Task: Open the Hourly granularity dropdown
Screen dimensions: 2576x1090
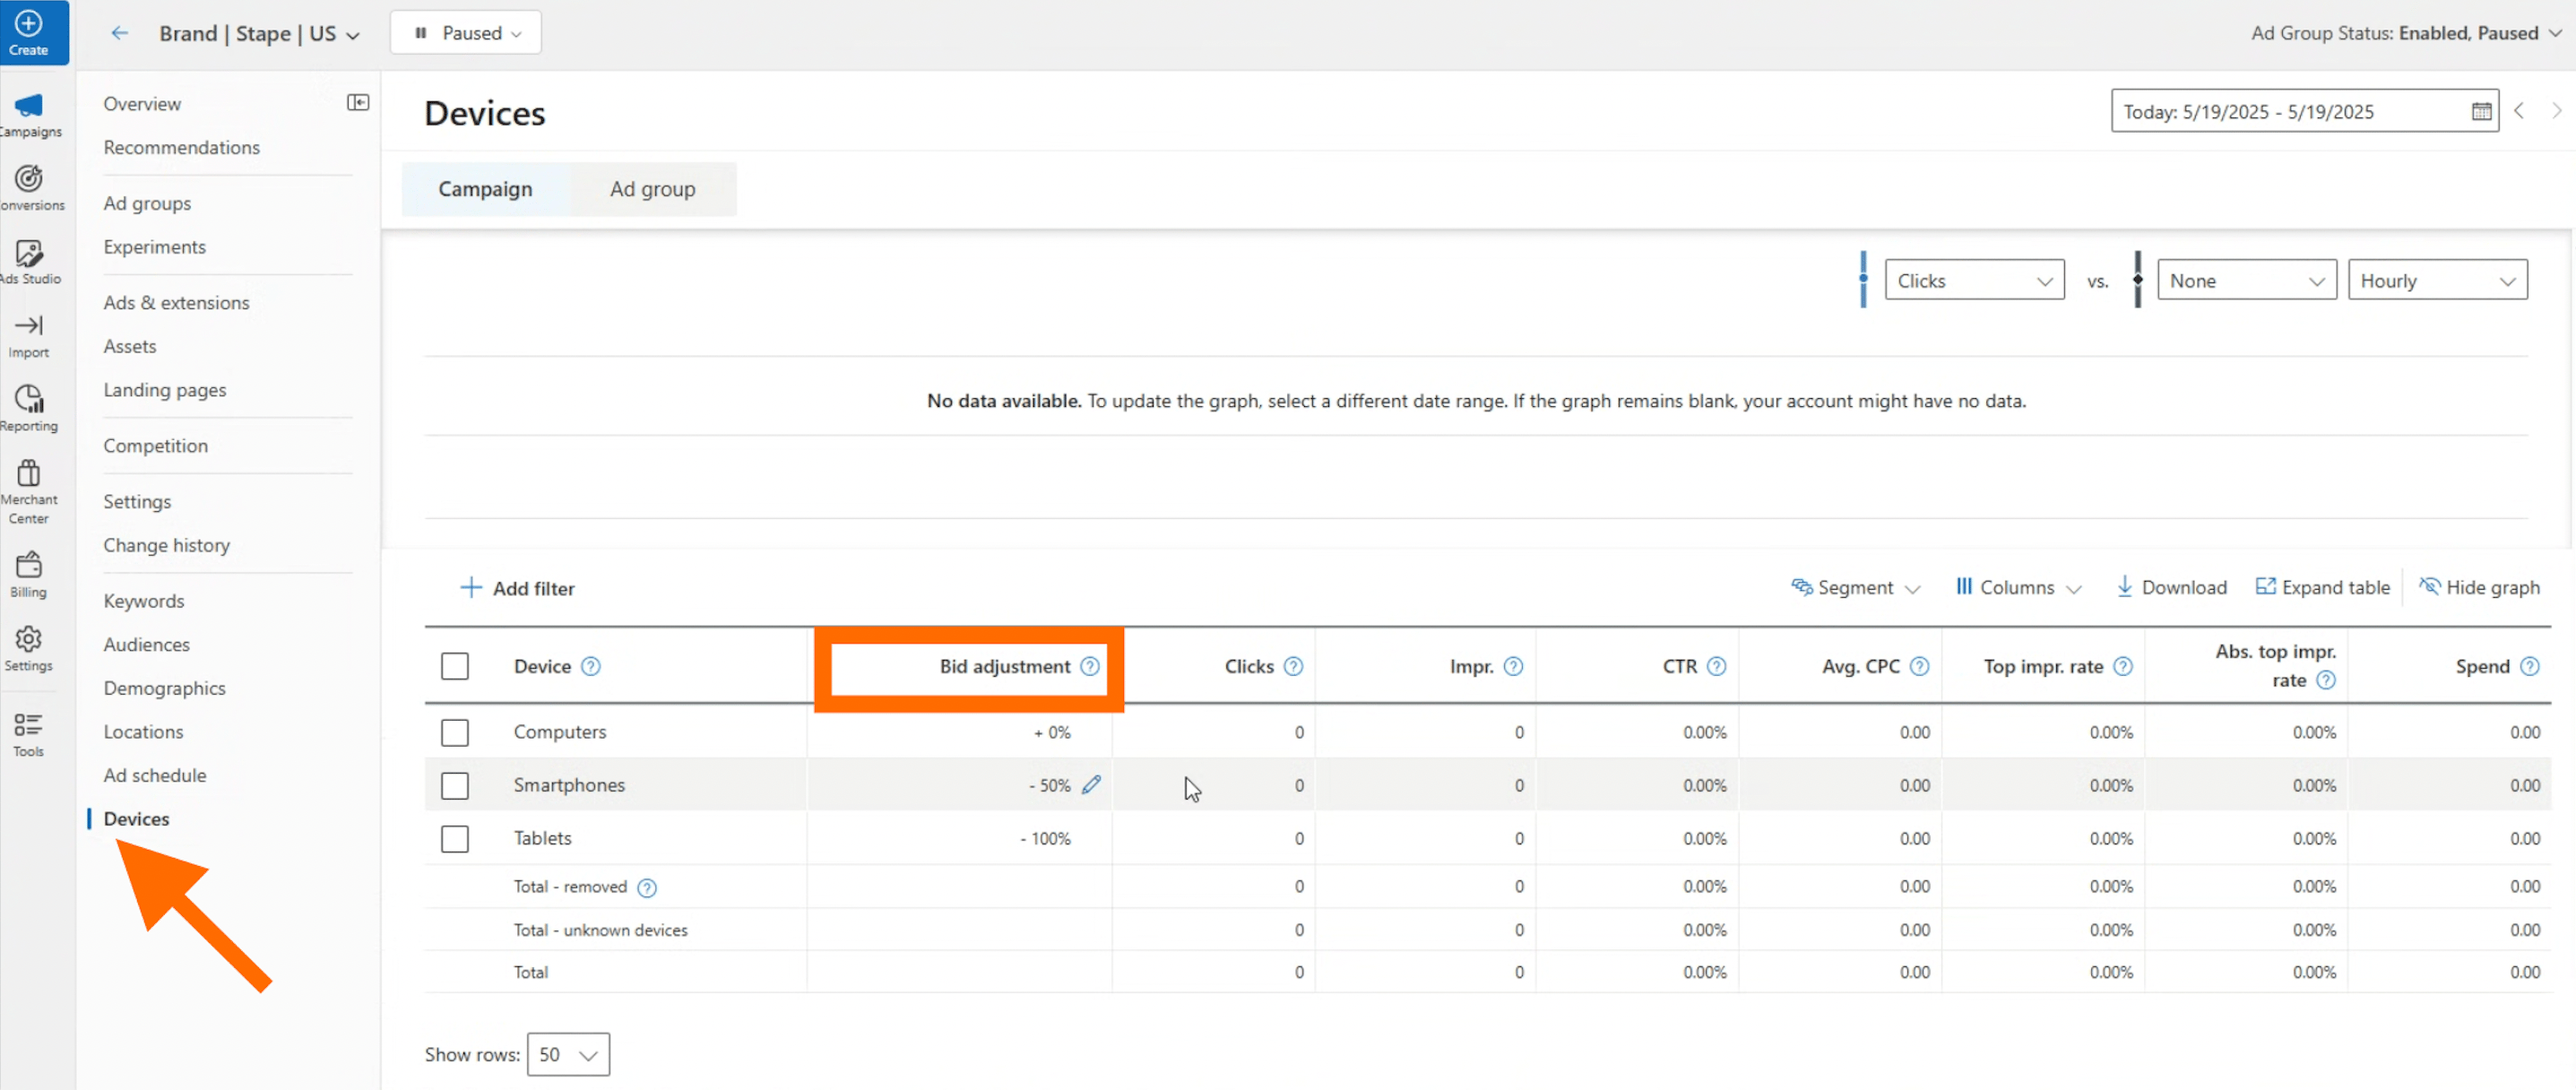Action: point(2437,280)
